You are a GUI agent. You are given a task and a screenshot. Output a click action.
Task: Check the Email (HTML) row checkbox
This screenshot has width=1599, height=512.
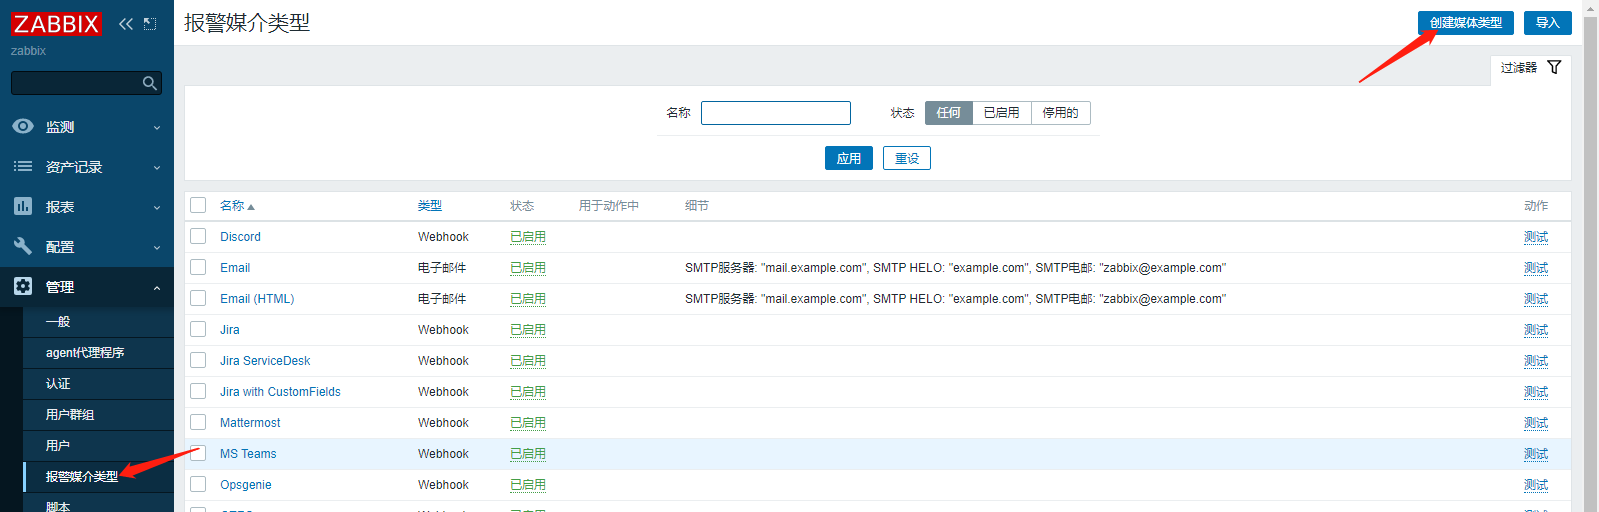point(198,298)
